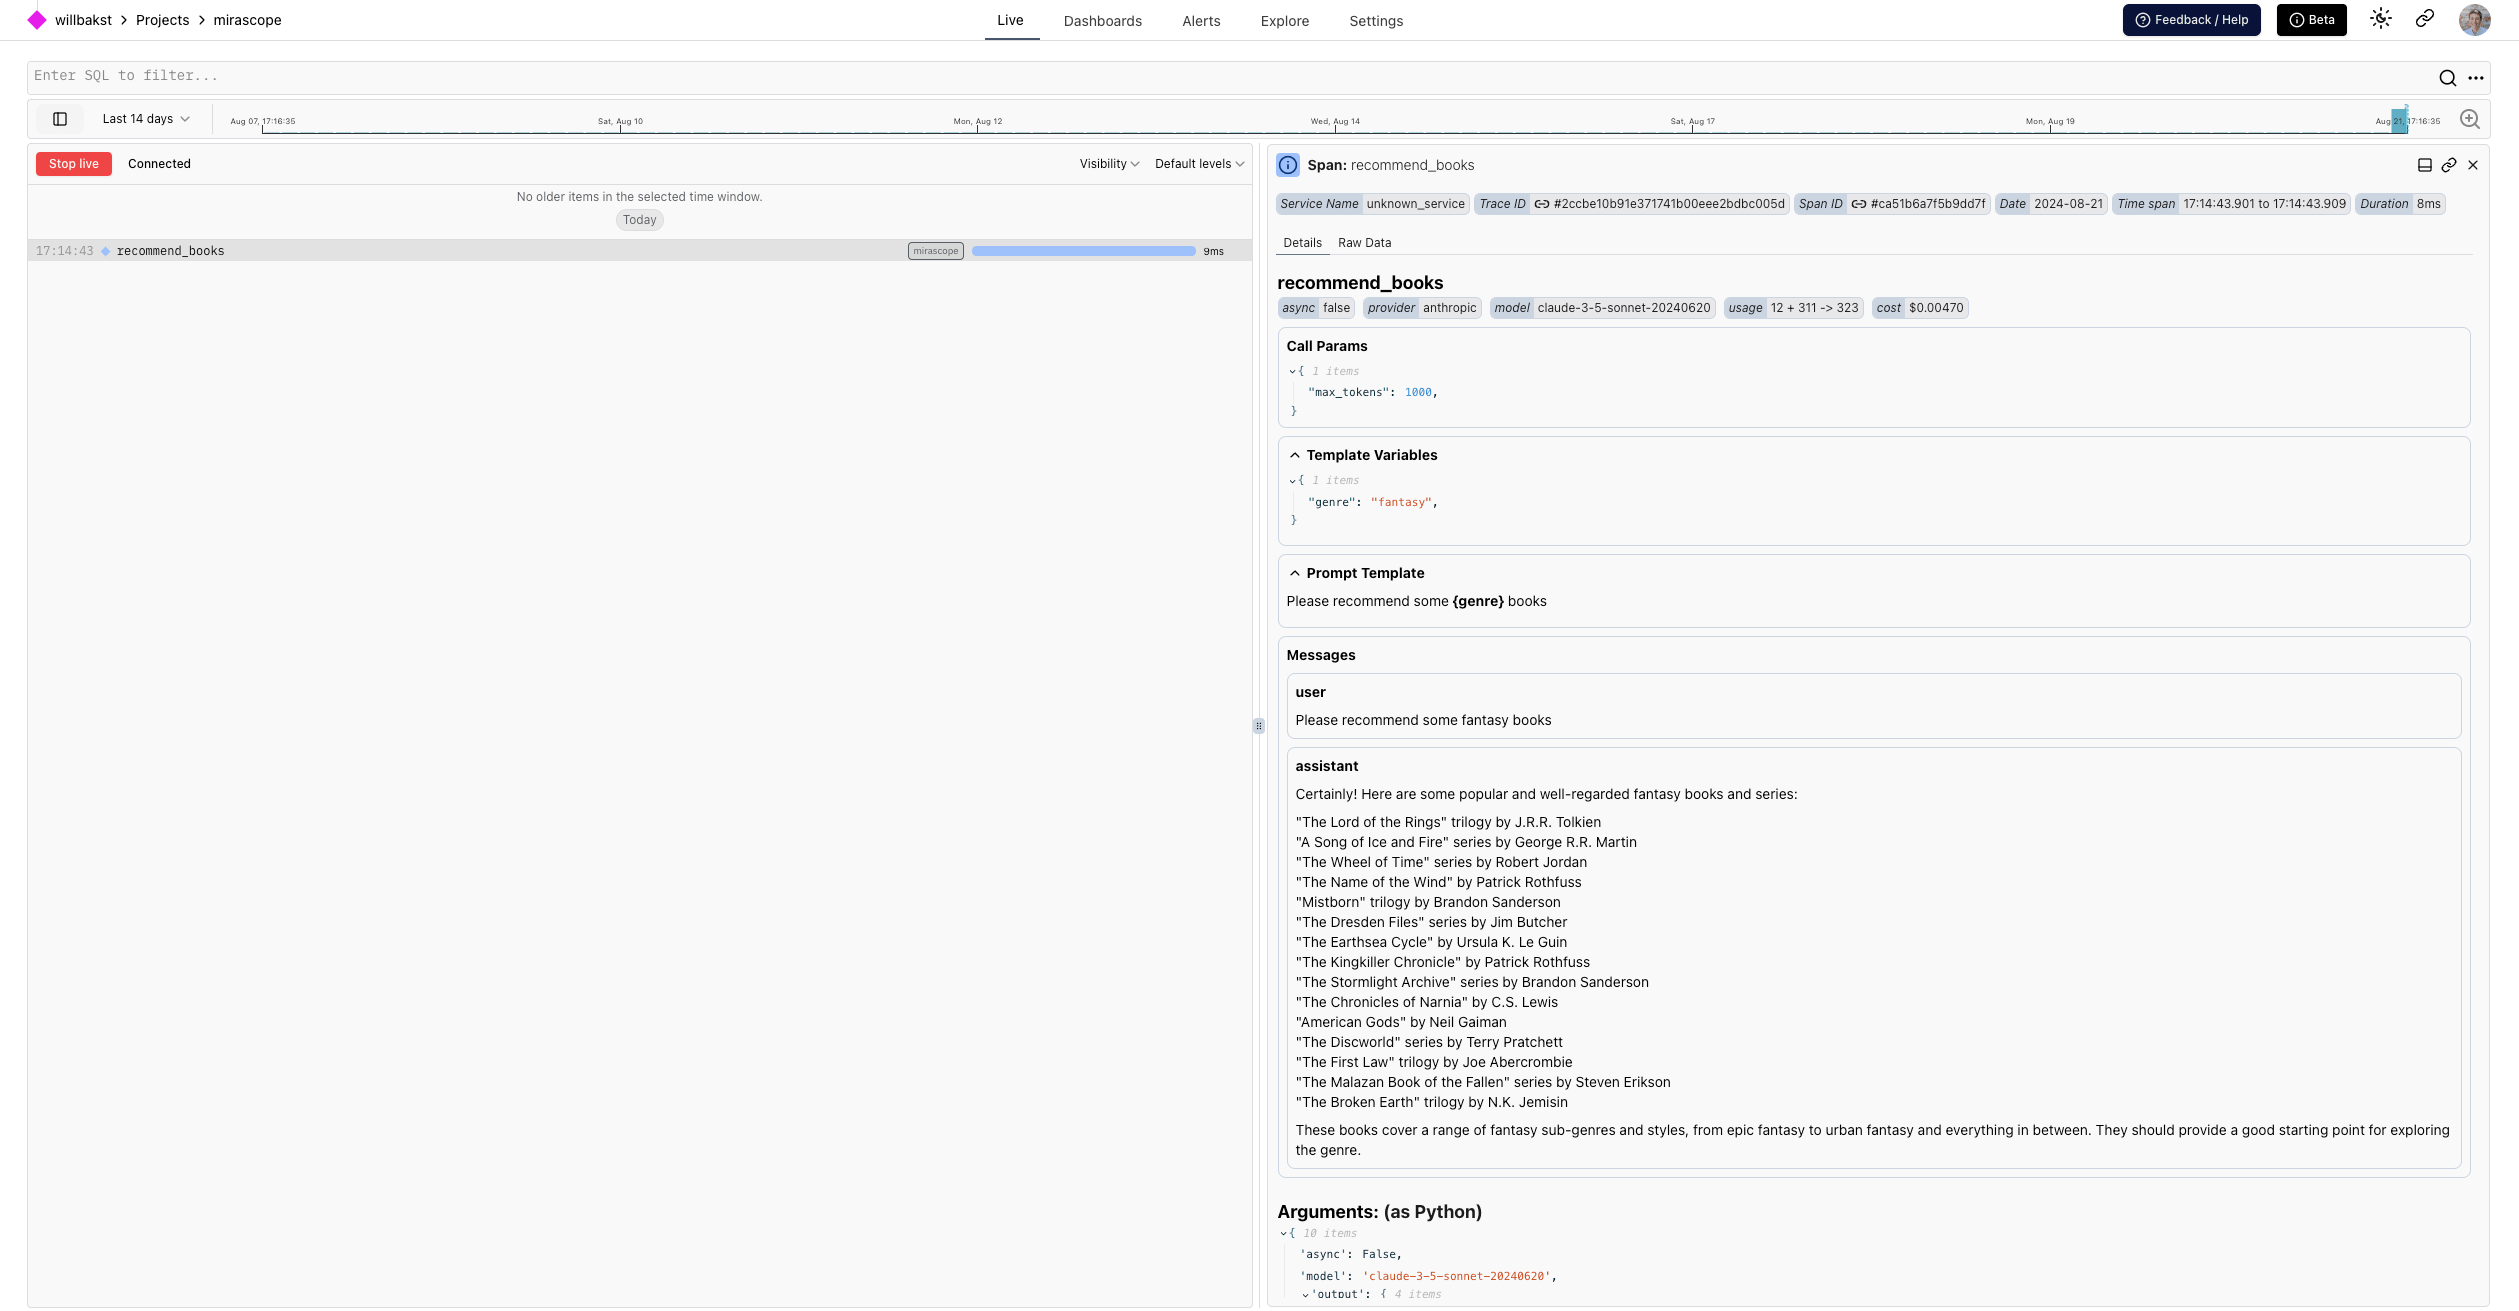Copy span link icon in span header
The width and height of the screenshot is (2519, 1311).
pyautogui.click(x=2449, y=165)
